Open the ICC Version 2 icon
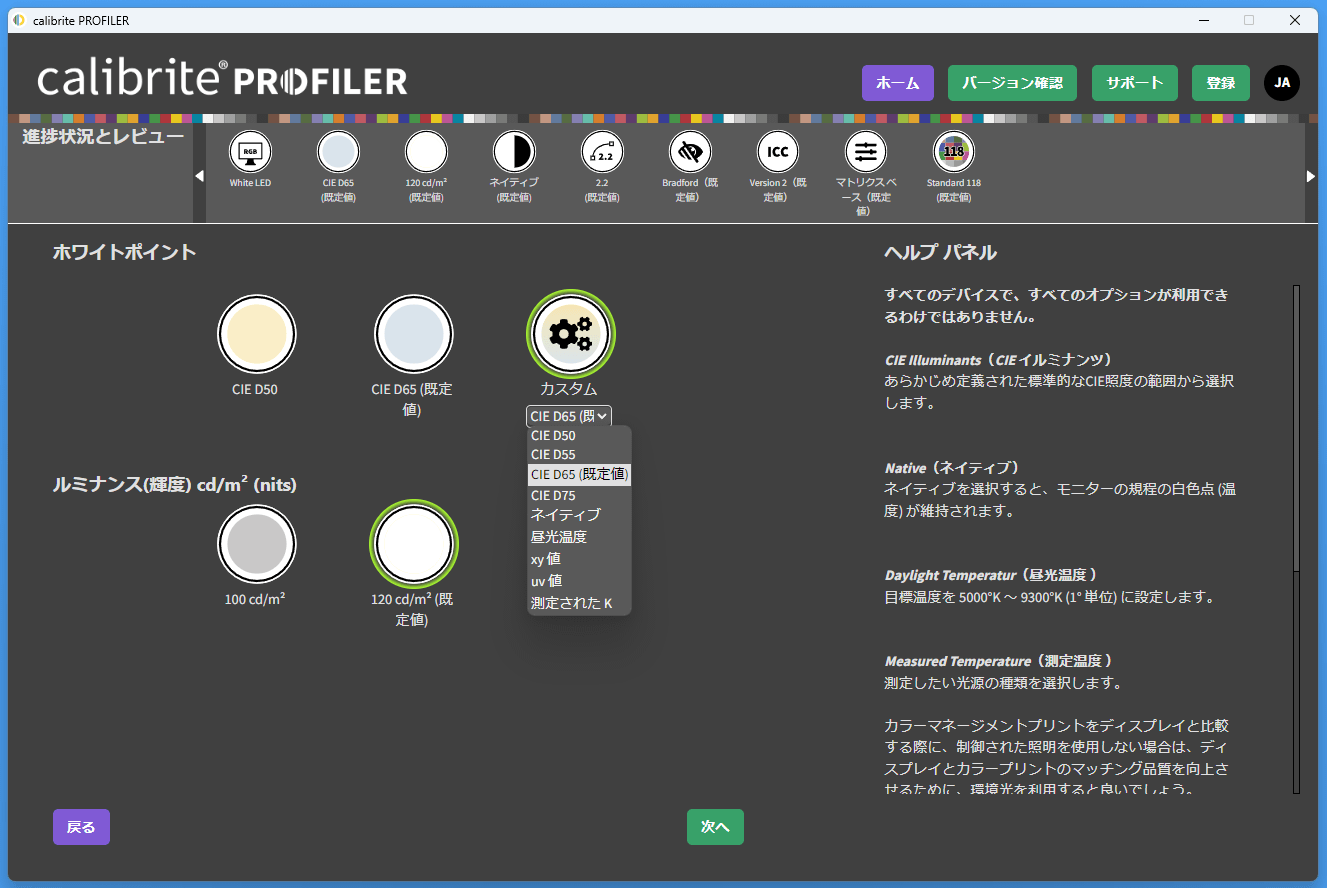1327x888 pixels. (778, 152)
